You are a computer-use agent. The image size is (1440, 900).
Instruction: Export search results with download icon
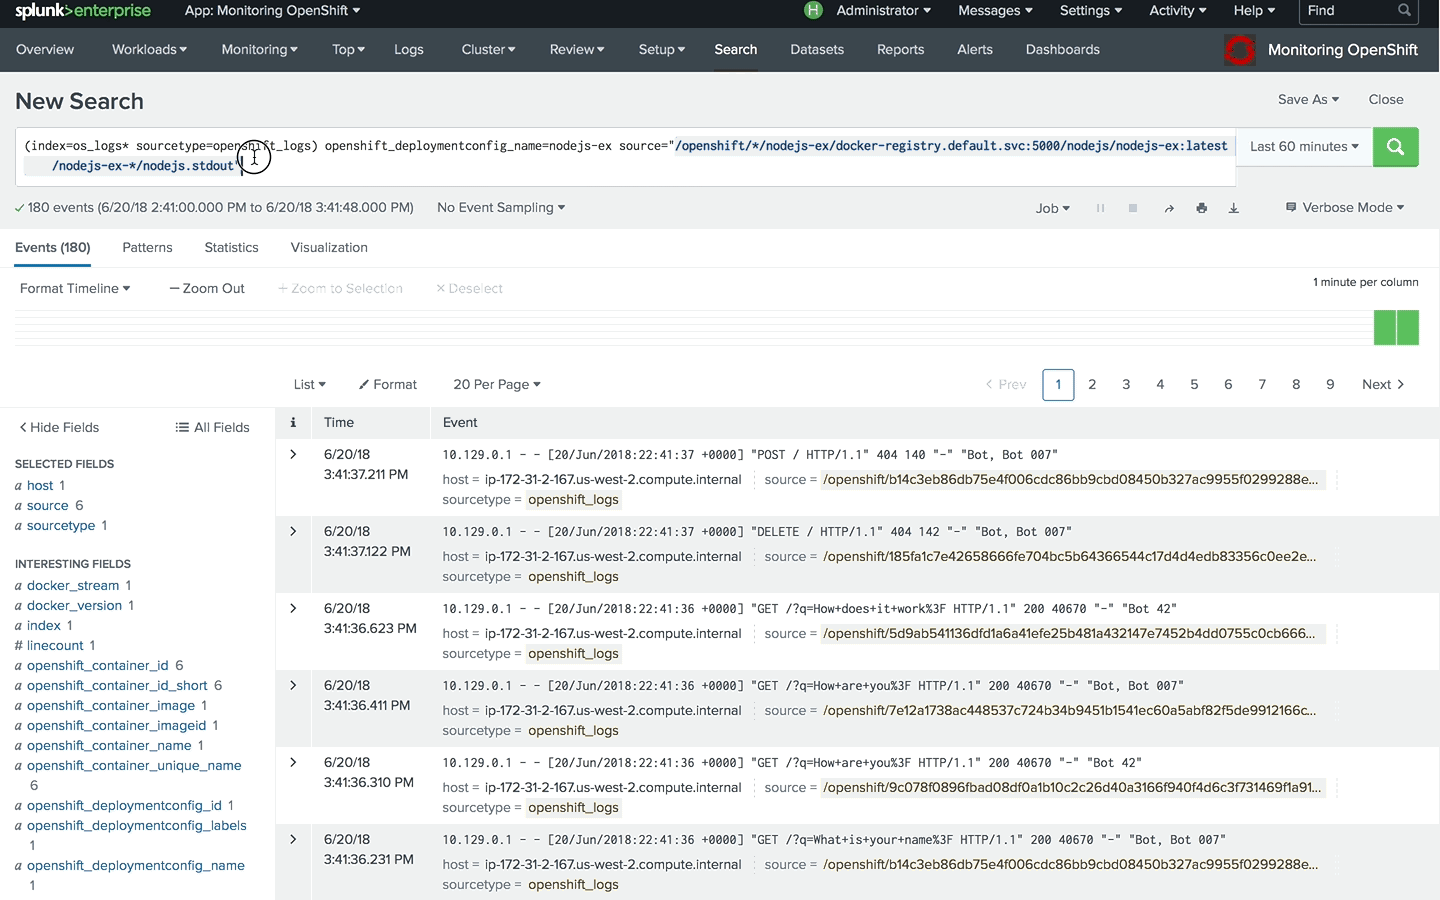point(1234,208)
